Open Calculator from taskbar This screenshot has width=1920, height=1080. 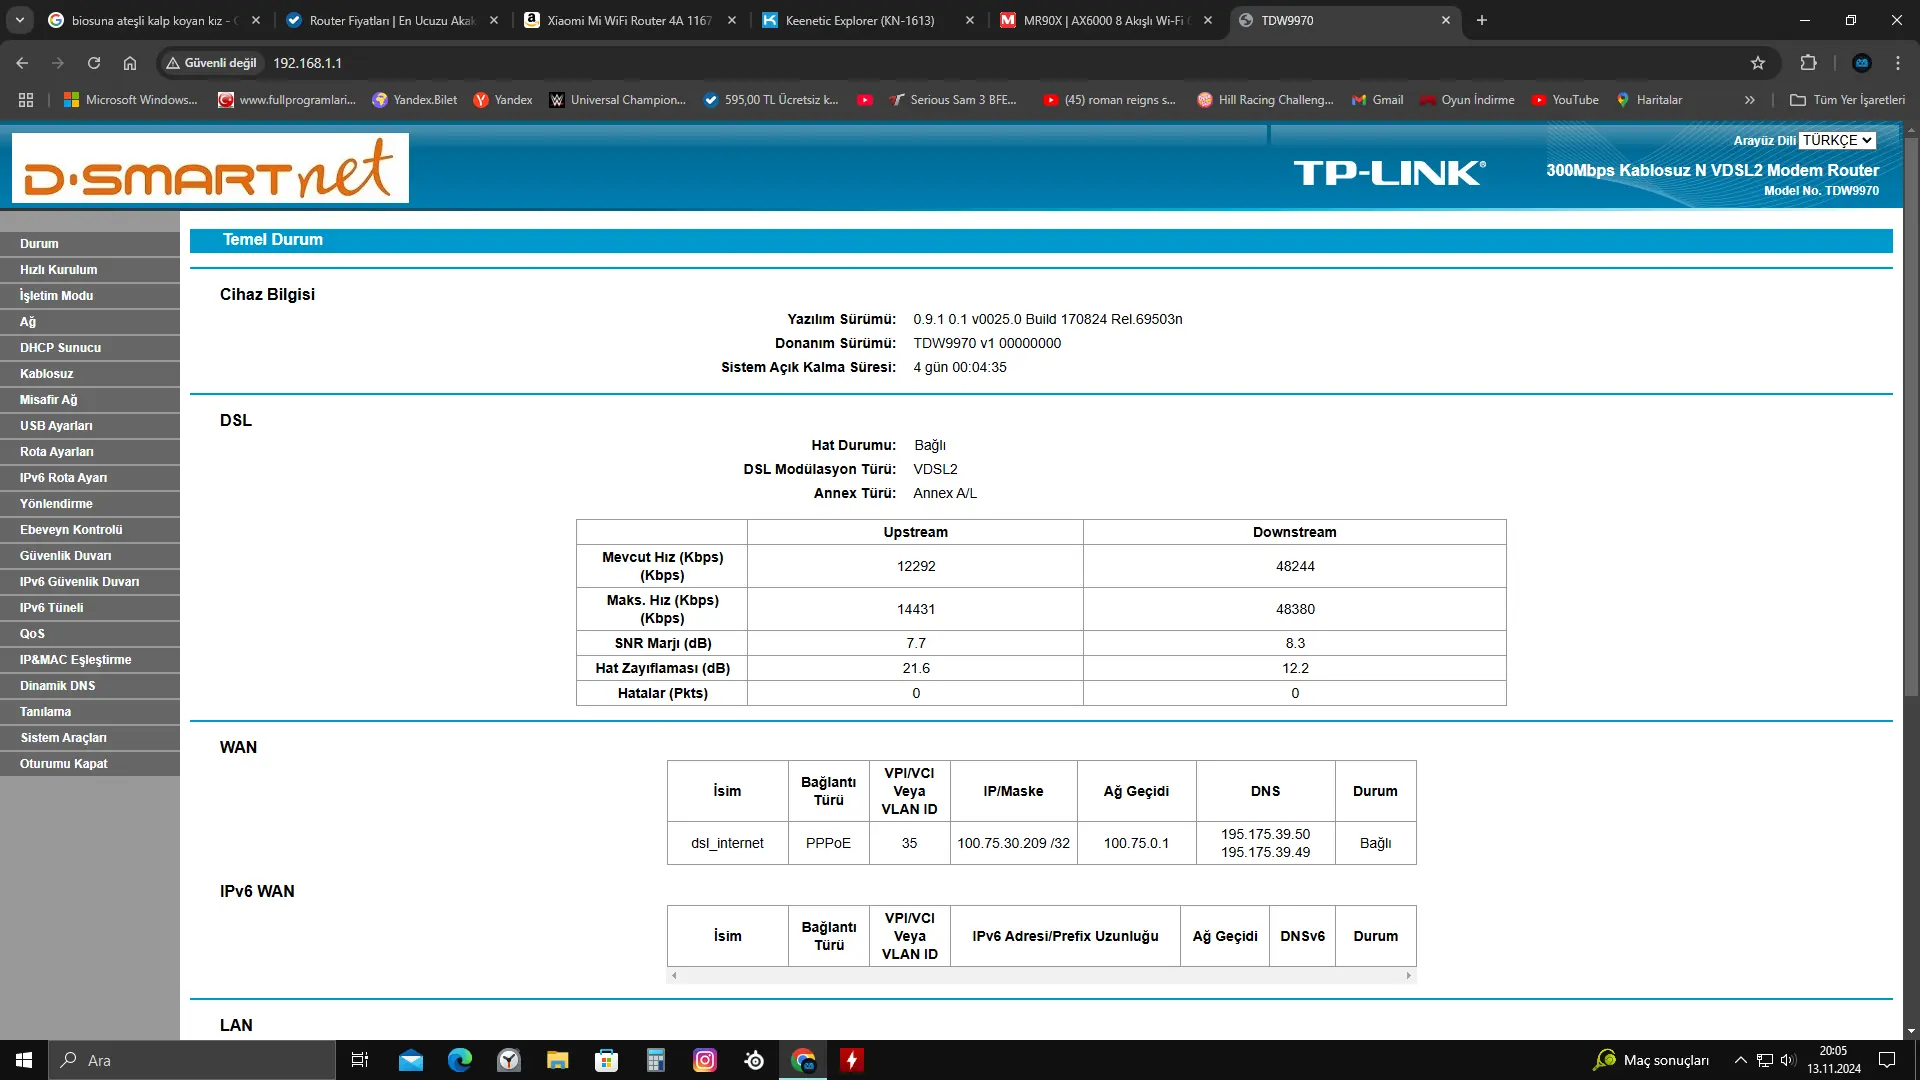point(655,1060)
